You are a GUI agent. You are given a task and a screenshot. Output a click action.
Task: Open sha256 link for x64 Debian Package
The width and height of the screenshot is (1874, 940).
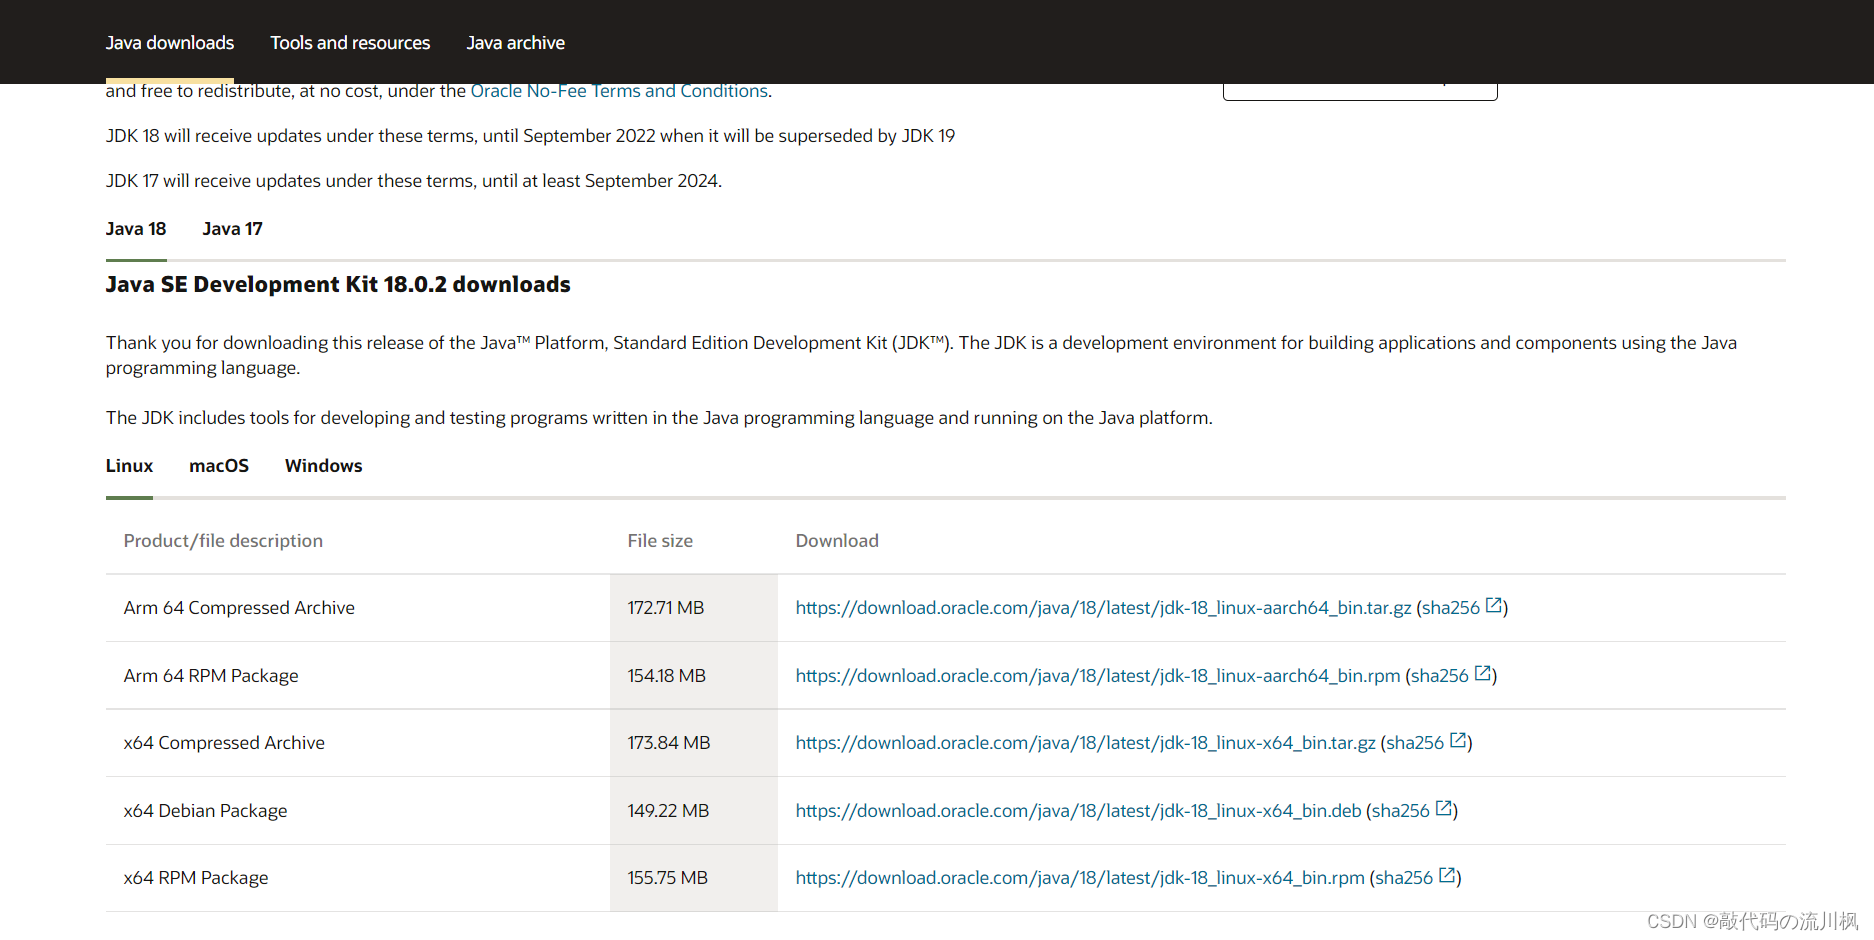[x=1401, y=811]
